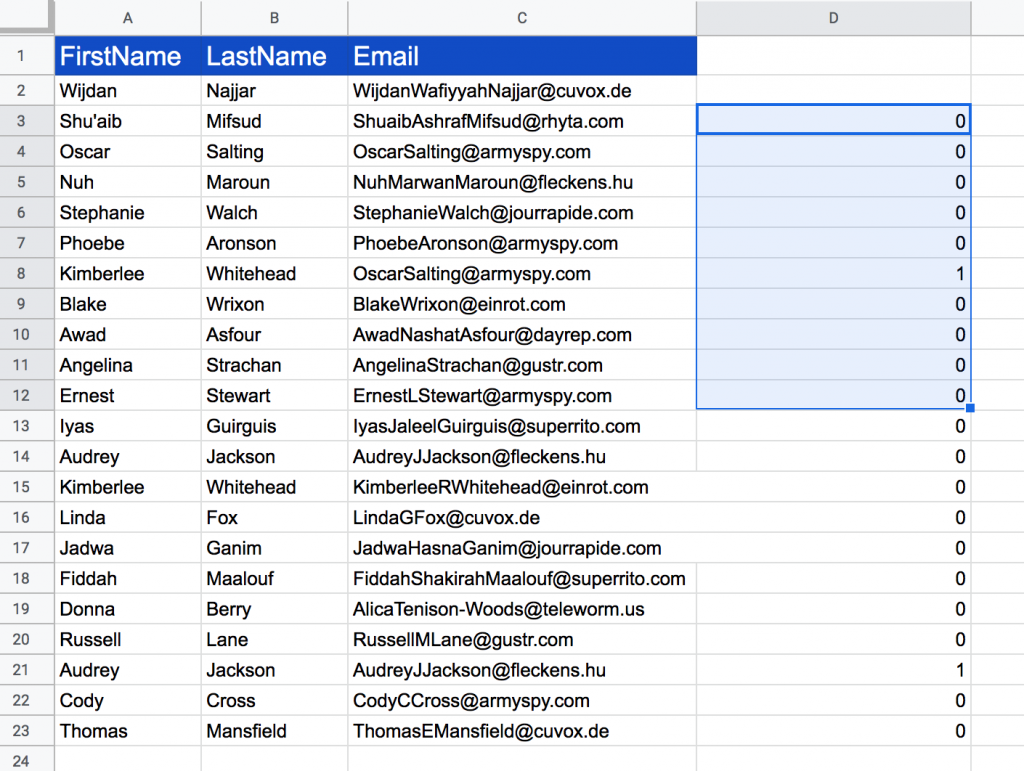Select OscarSalting@armyspy.com cell in row 4

[x=522, y=151]
